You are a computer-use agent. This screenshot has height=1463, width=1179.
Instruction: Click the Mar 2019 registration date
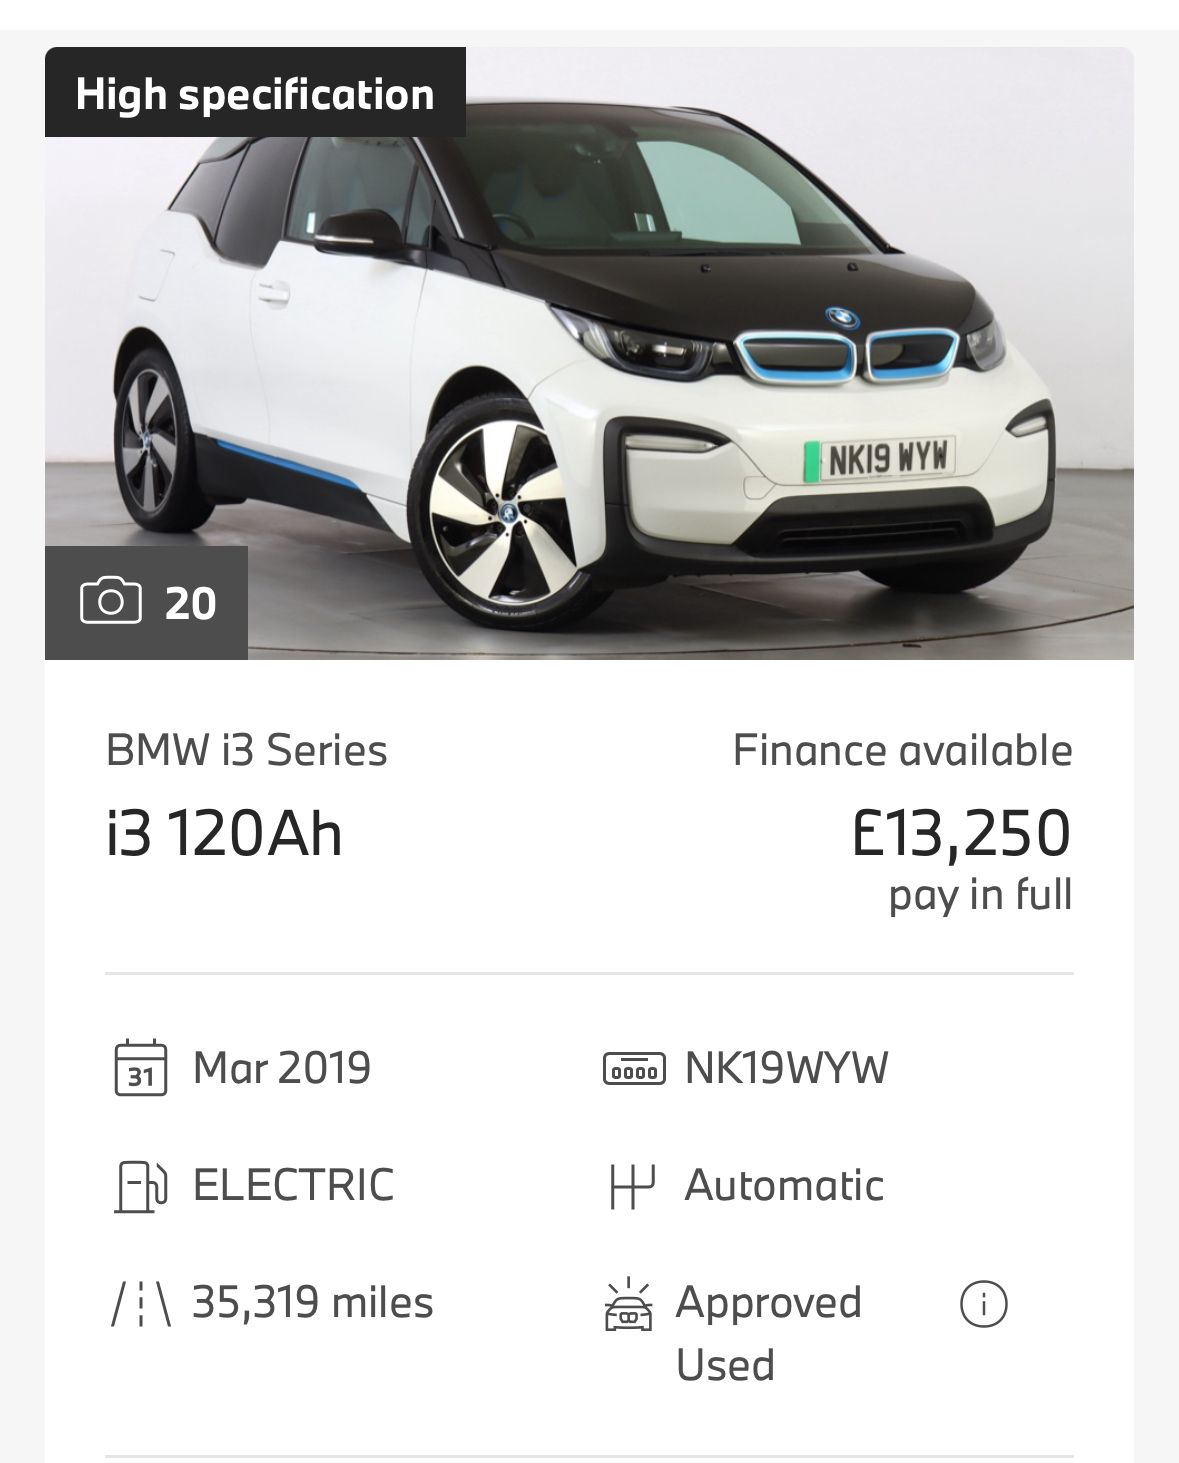click(x=282, y=1068)
